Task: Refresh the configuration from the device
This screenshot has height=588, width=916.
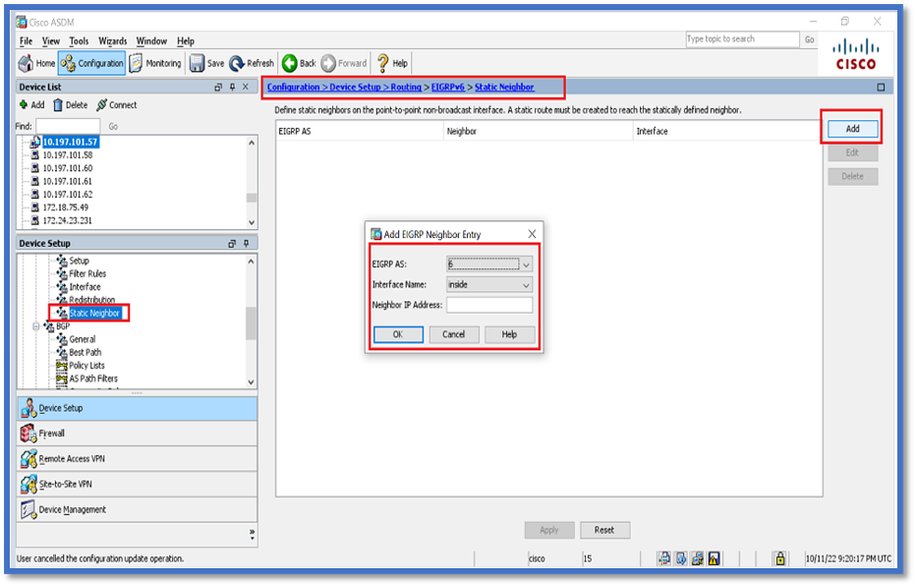Action: click(x=252, y=63)
